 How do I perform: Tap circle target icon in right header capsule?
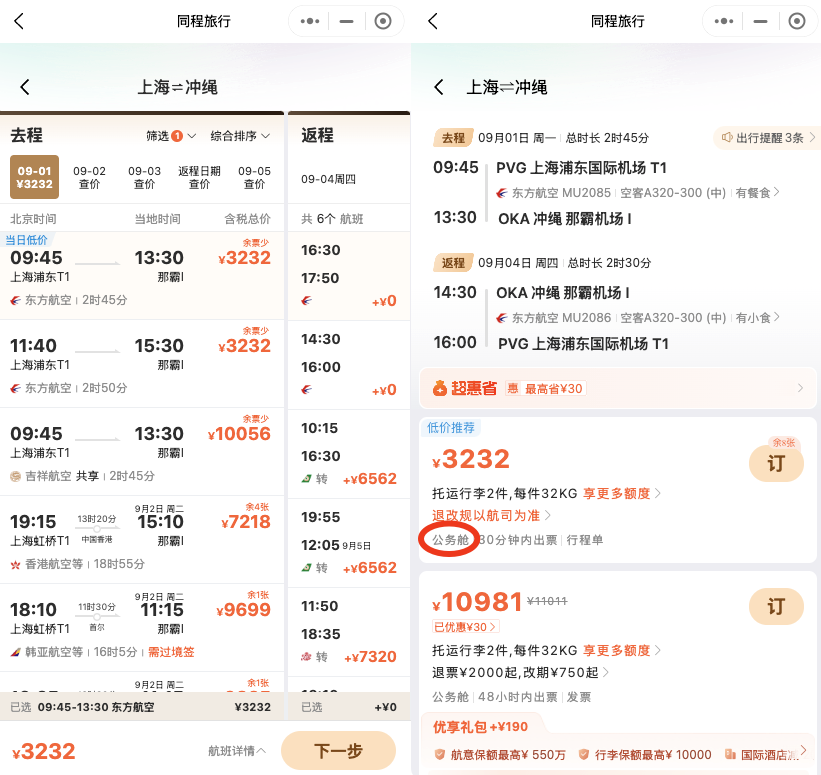pos(797,21)
